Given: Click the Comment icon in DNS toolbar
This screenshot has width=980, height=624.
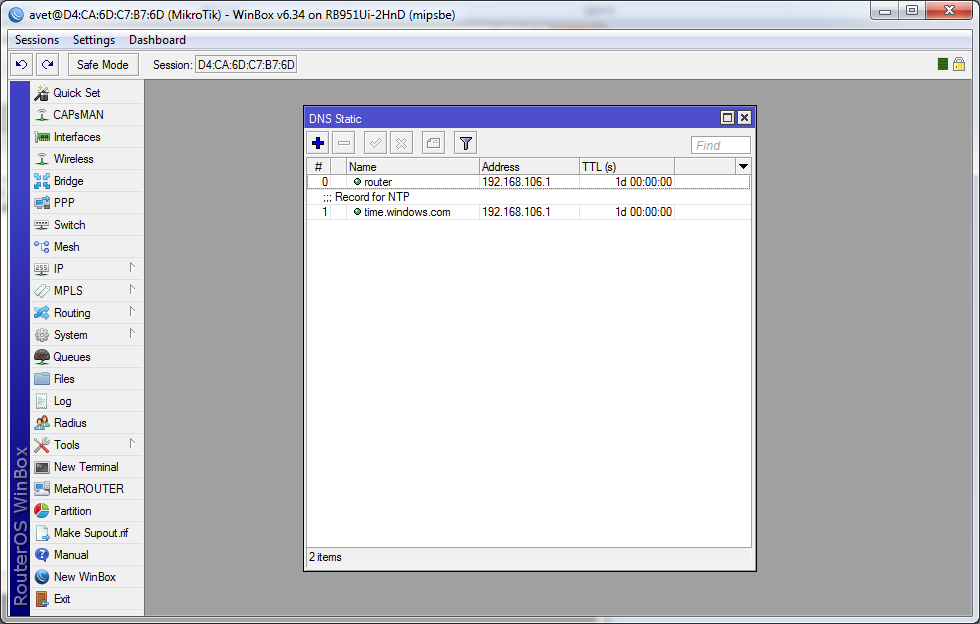Looking at the screenshot, I should coord(433,144).
